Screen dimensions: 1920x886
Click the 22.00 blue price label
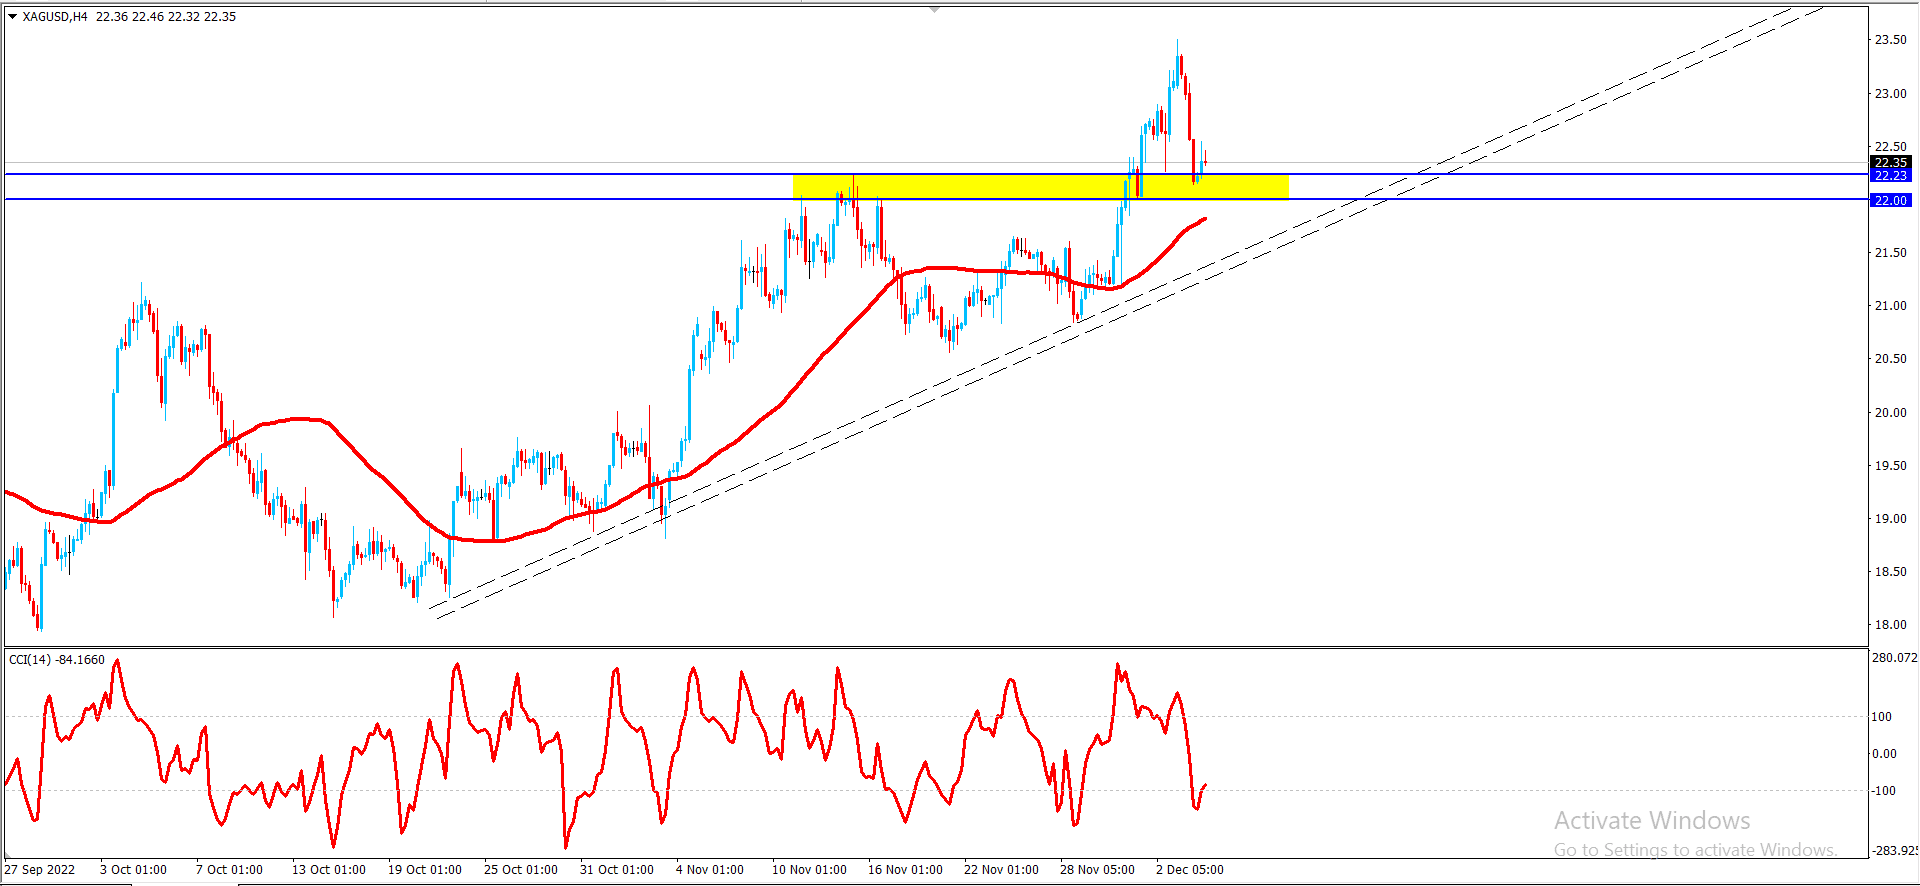pos(1890,200)
